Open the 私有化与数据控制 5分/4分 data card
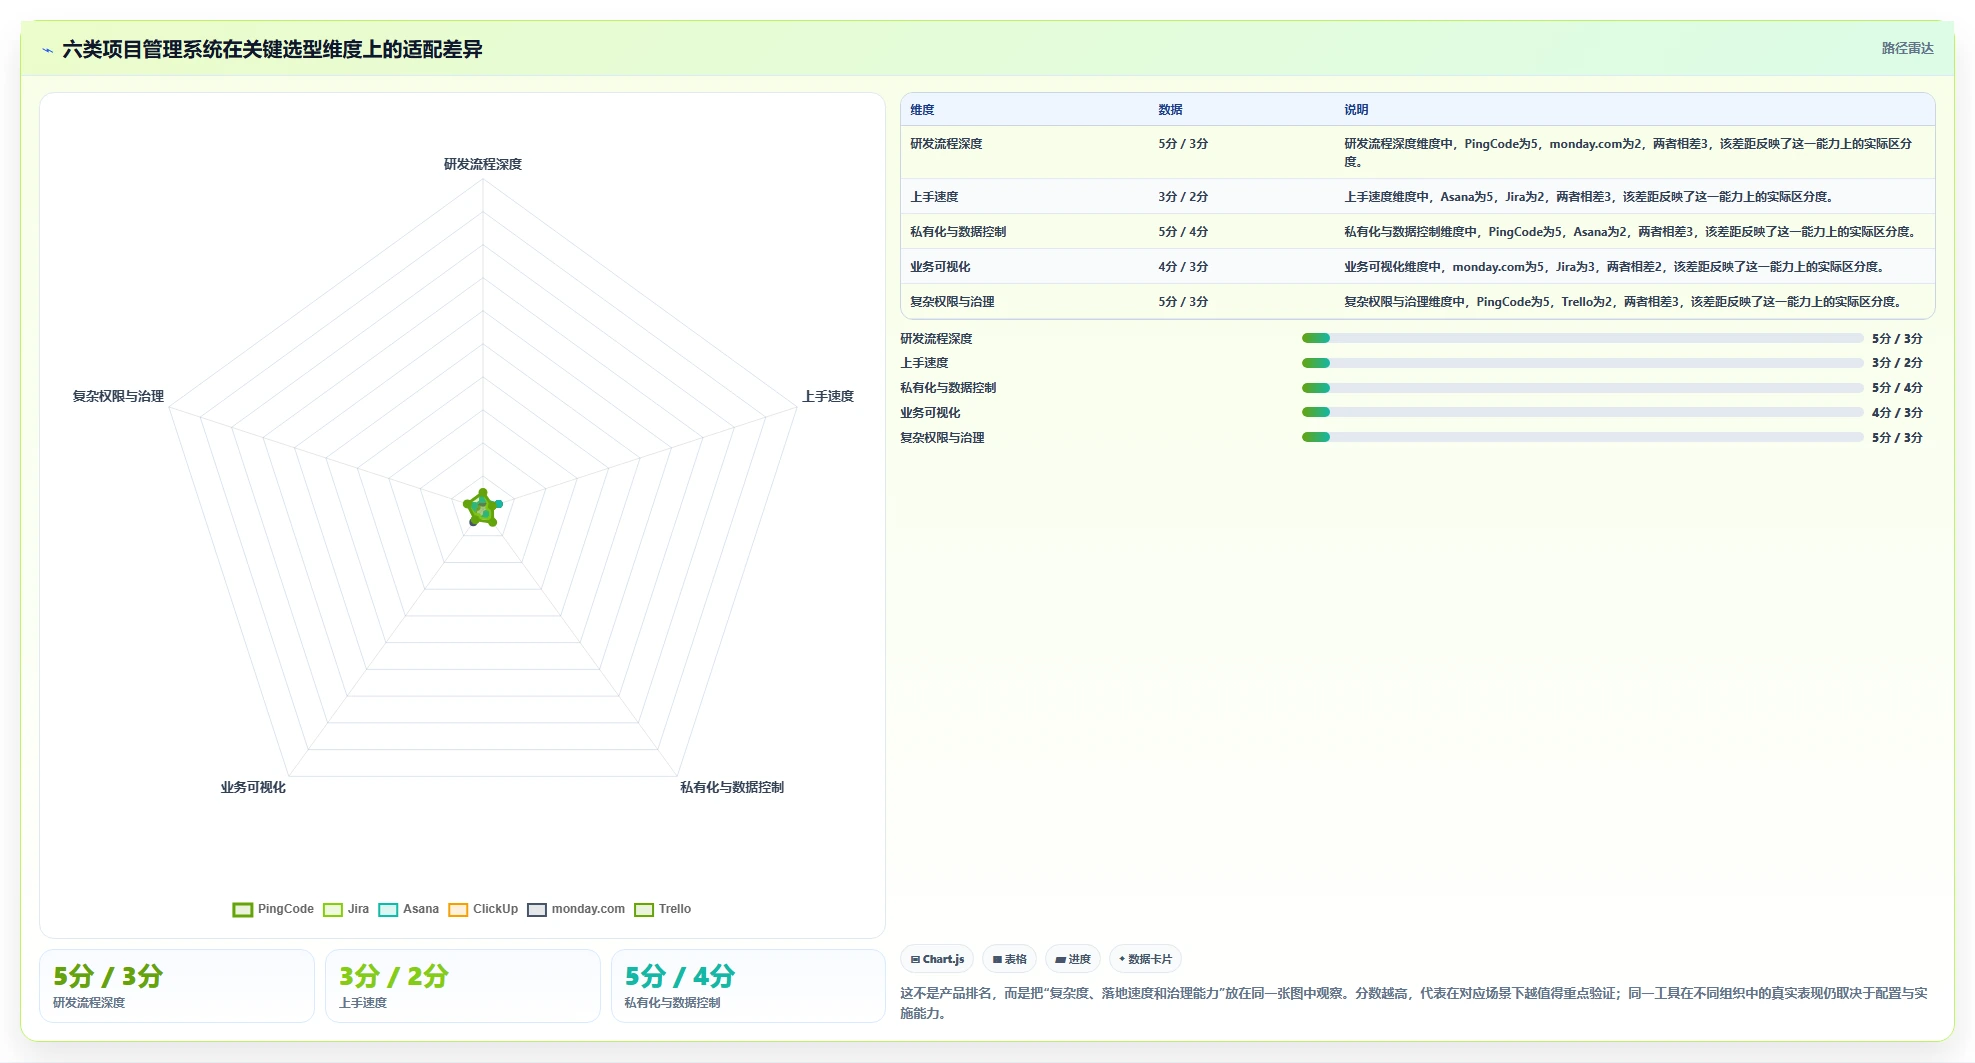The image size is (1975, 1063). (749, 986)
